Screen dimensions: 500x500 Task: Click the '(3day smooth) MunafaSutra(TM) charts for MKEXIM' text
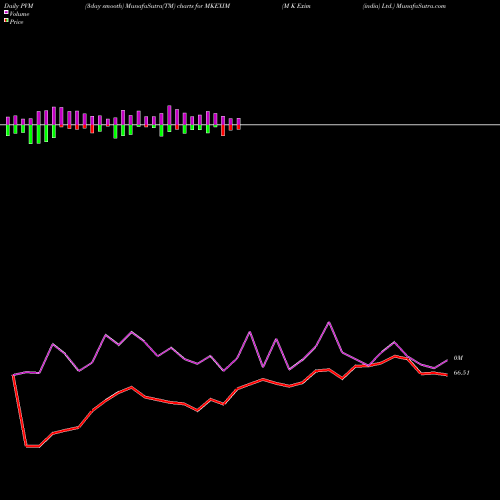pos(157,6)
